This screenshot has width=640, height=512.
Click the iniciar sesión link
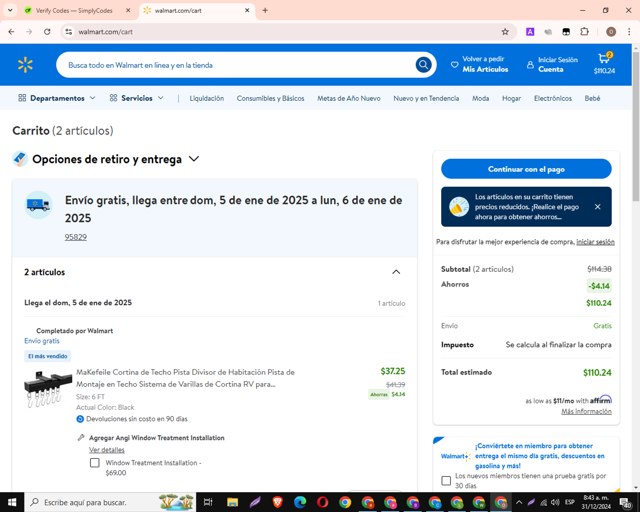(595, 242)
